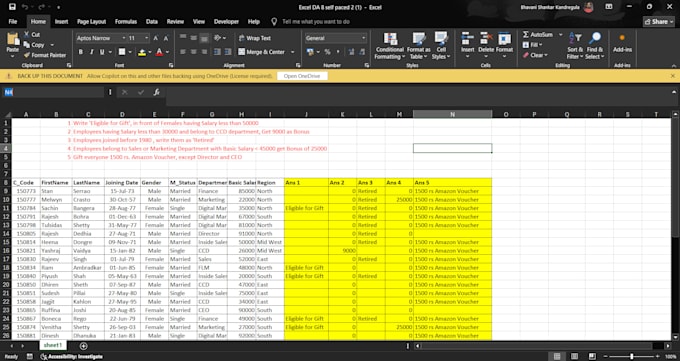The width and height of the screenshot is (680, 361).
Task: Open Conditional Formatting options
Action: click(x=390, y=46)
